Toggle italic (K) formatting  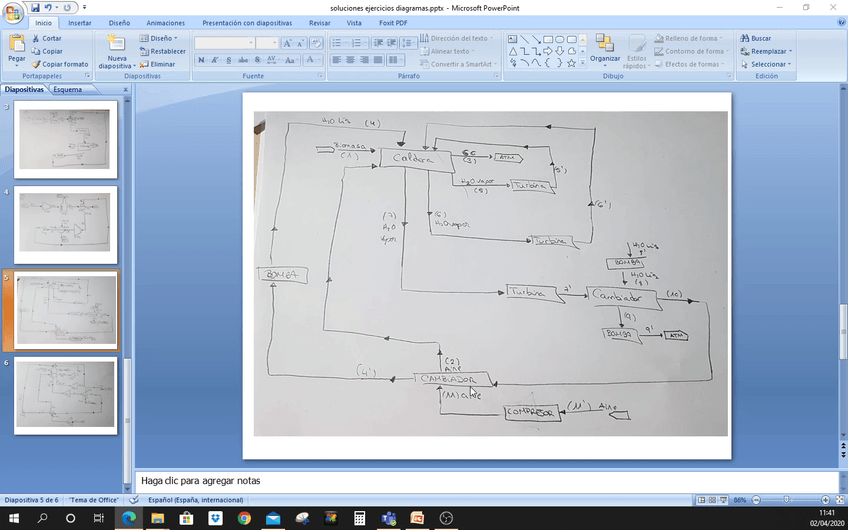[215, 60]
